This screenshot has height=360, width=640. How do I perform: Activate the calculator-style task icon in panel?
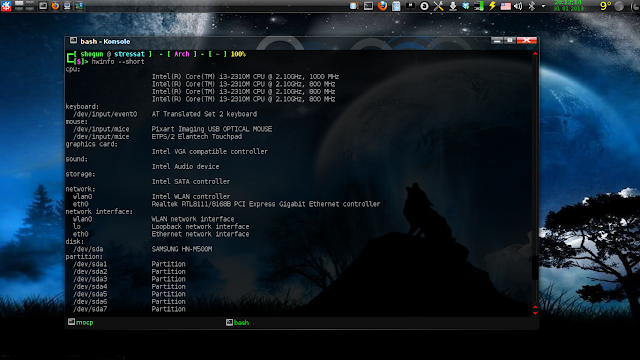[396, 6]
